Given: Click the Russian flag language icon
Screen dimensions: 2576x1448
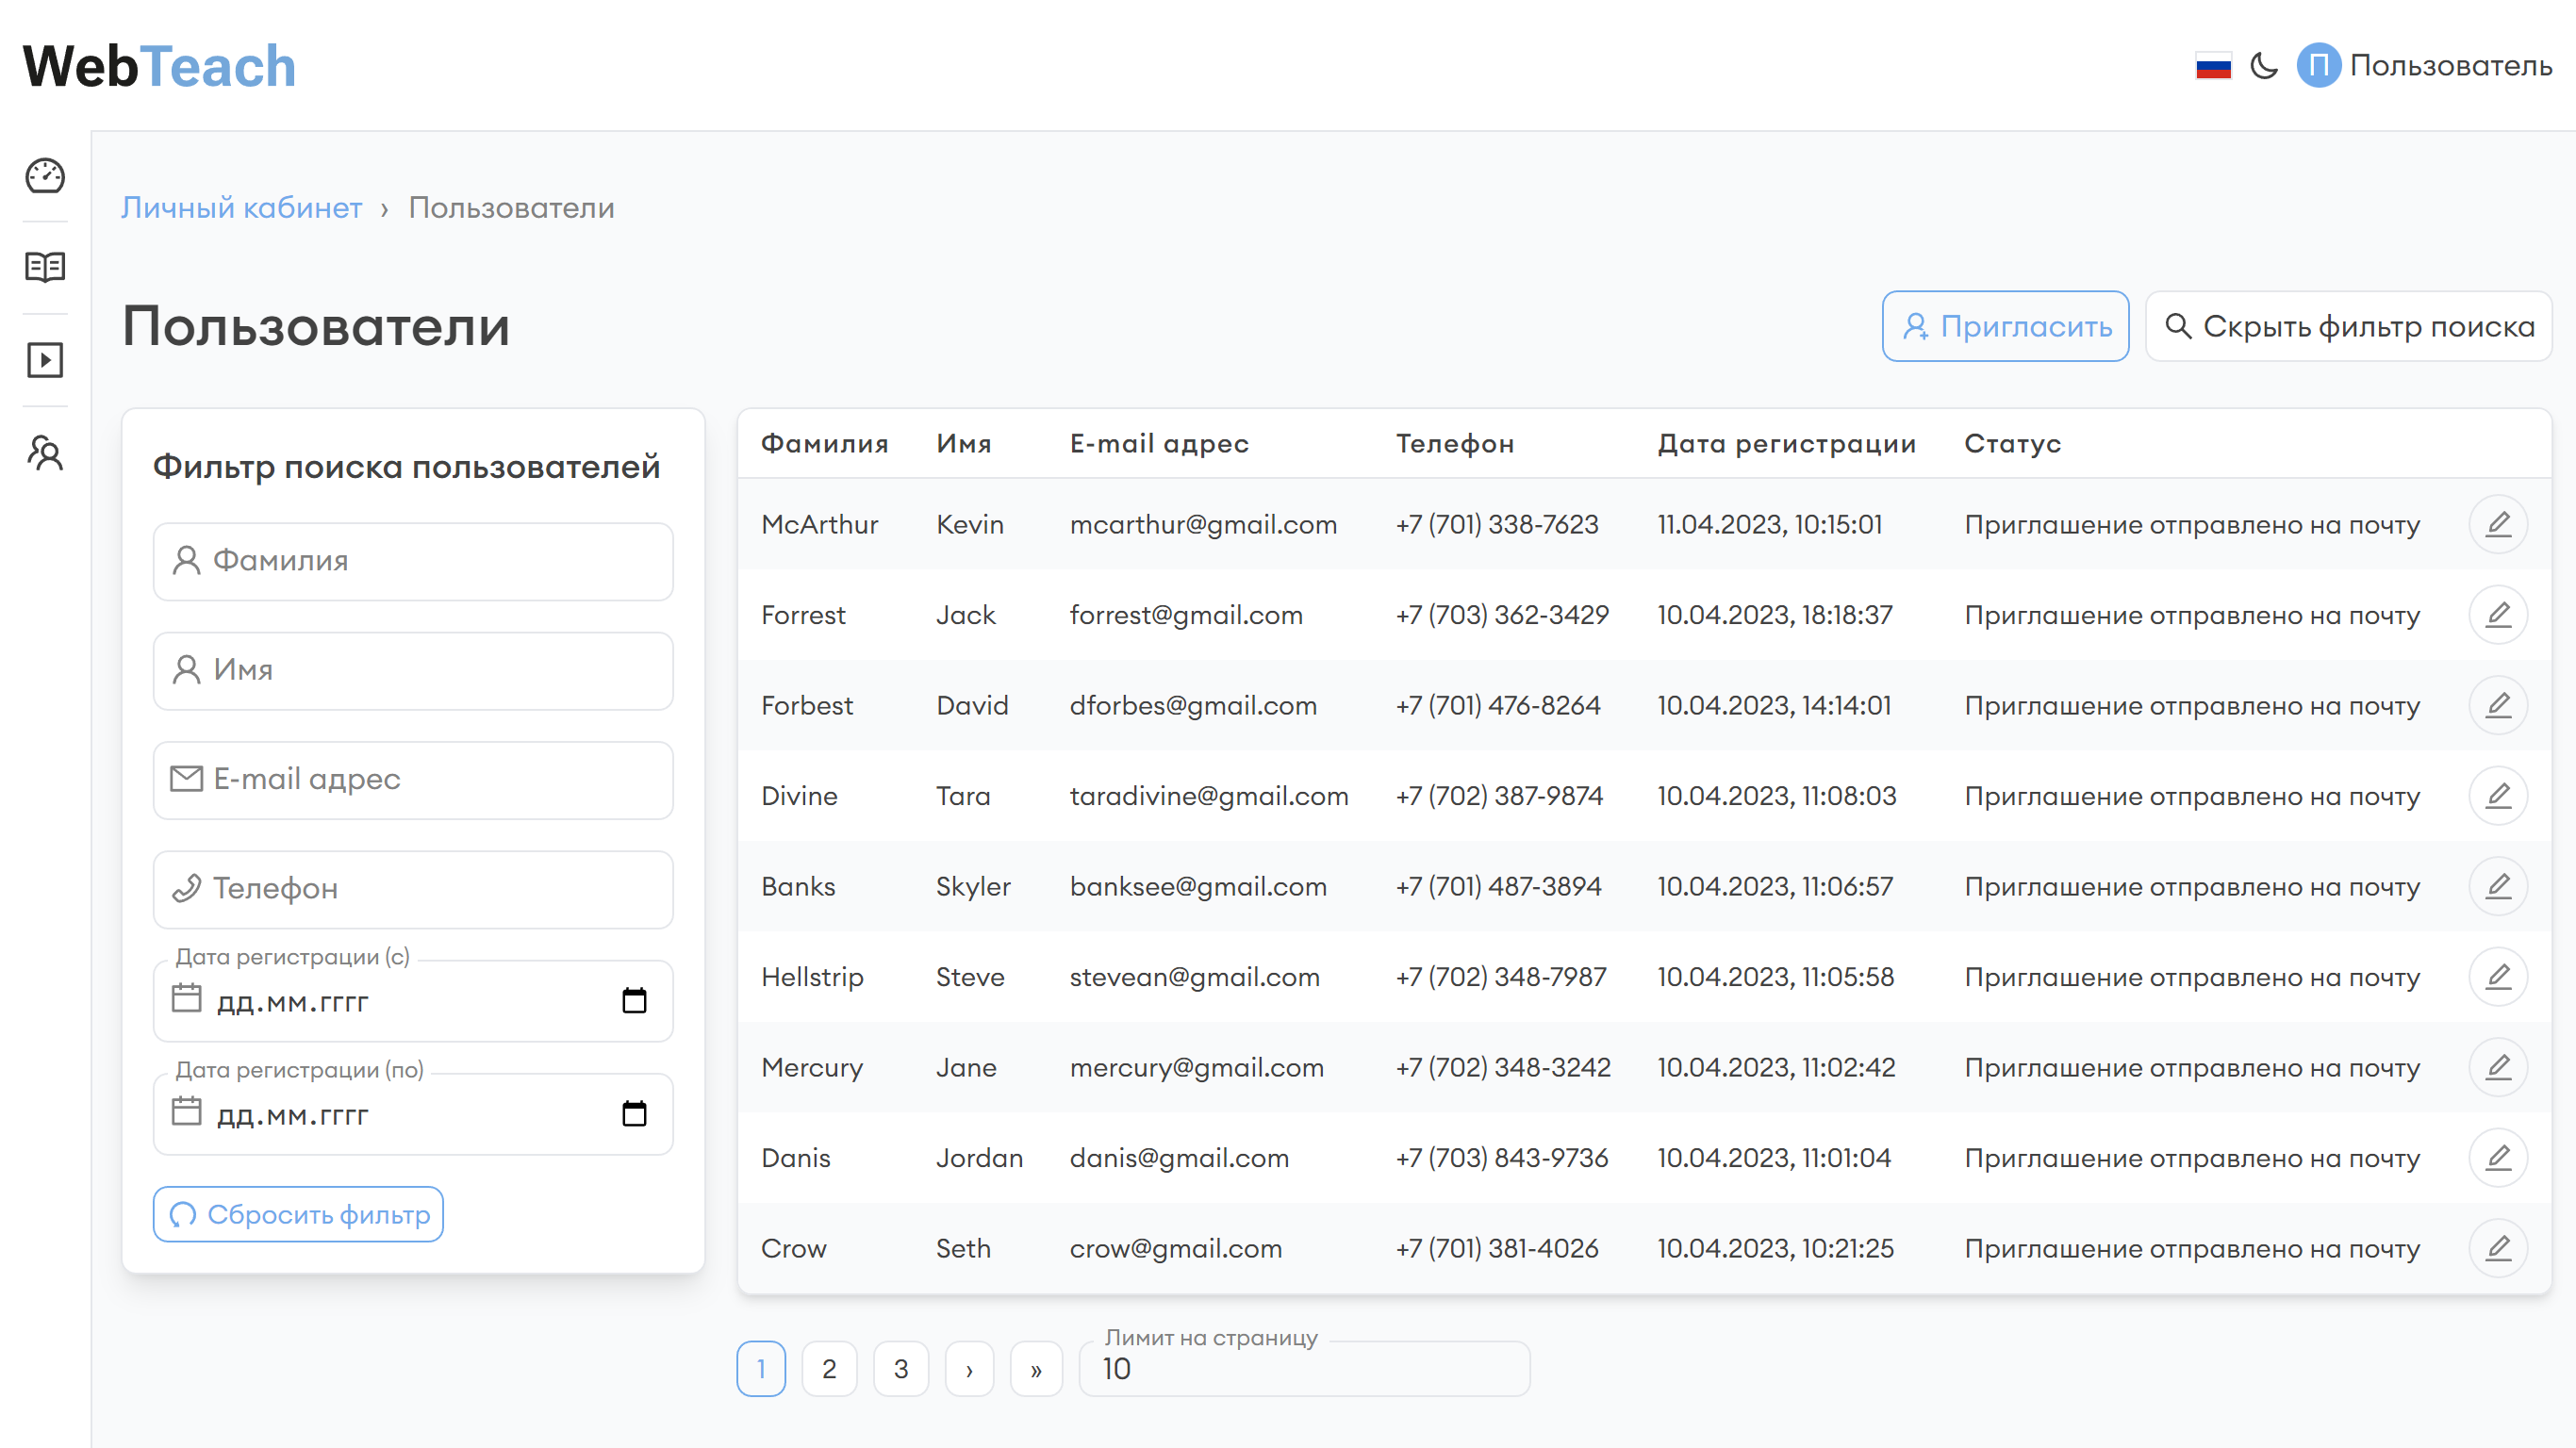Looking at the screenshot, I should pos(2213,66).
